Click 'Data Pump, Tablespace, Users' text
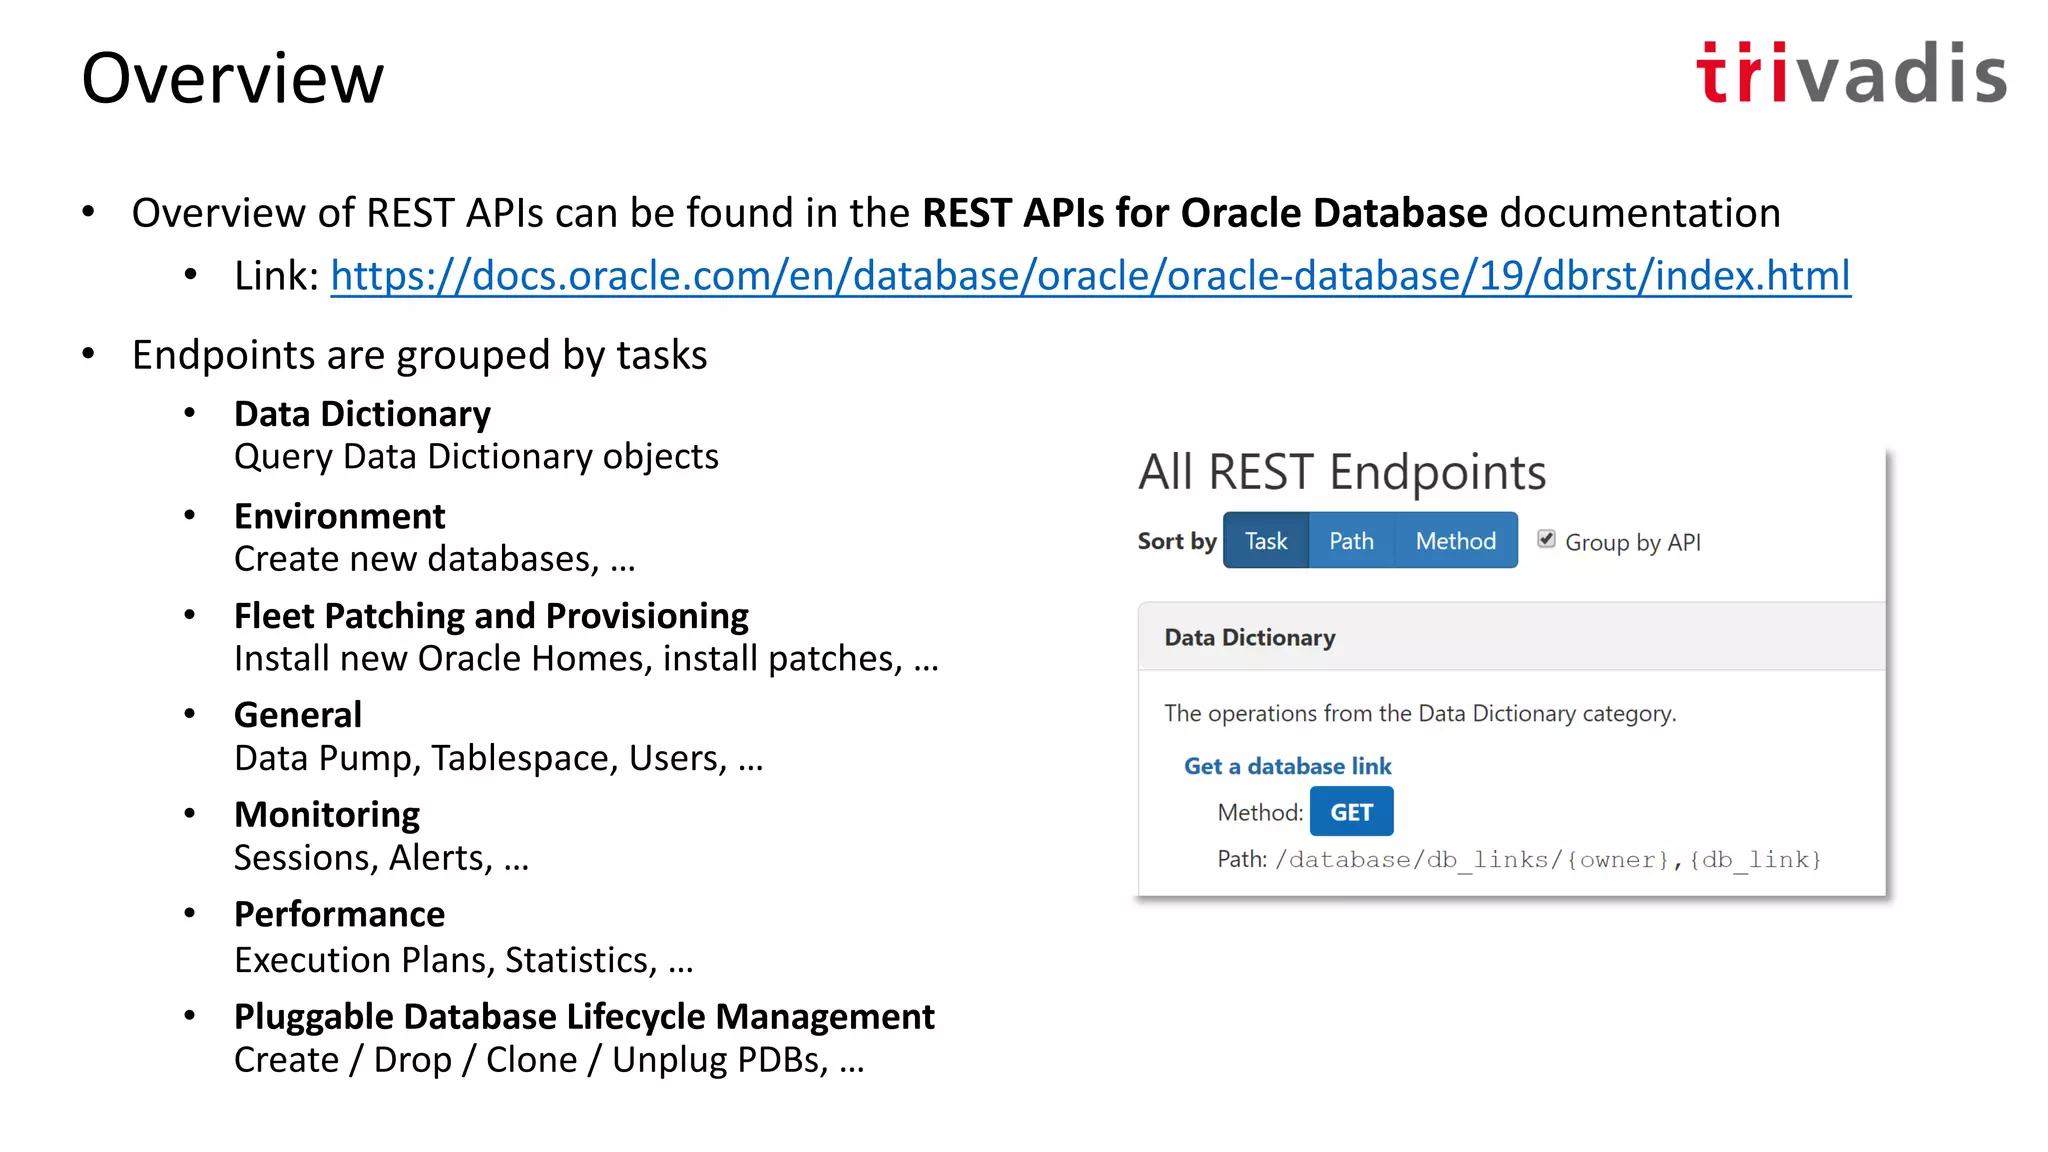Viewport: 2048px width, 1152px height. point(498,759)
